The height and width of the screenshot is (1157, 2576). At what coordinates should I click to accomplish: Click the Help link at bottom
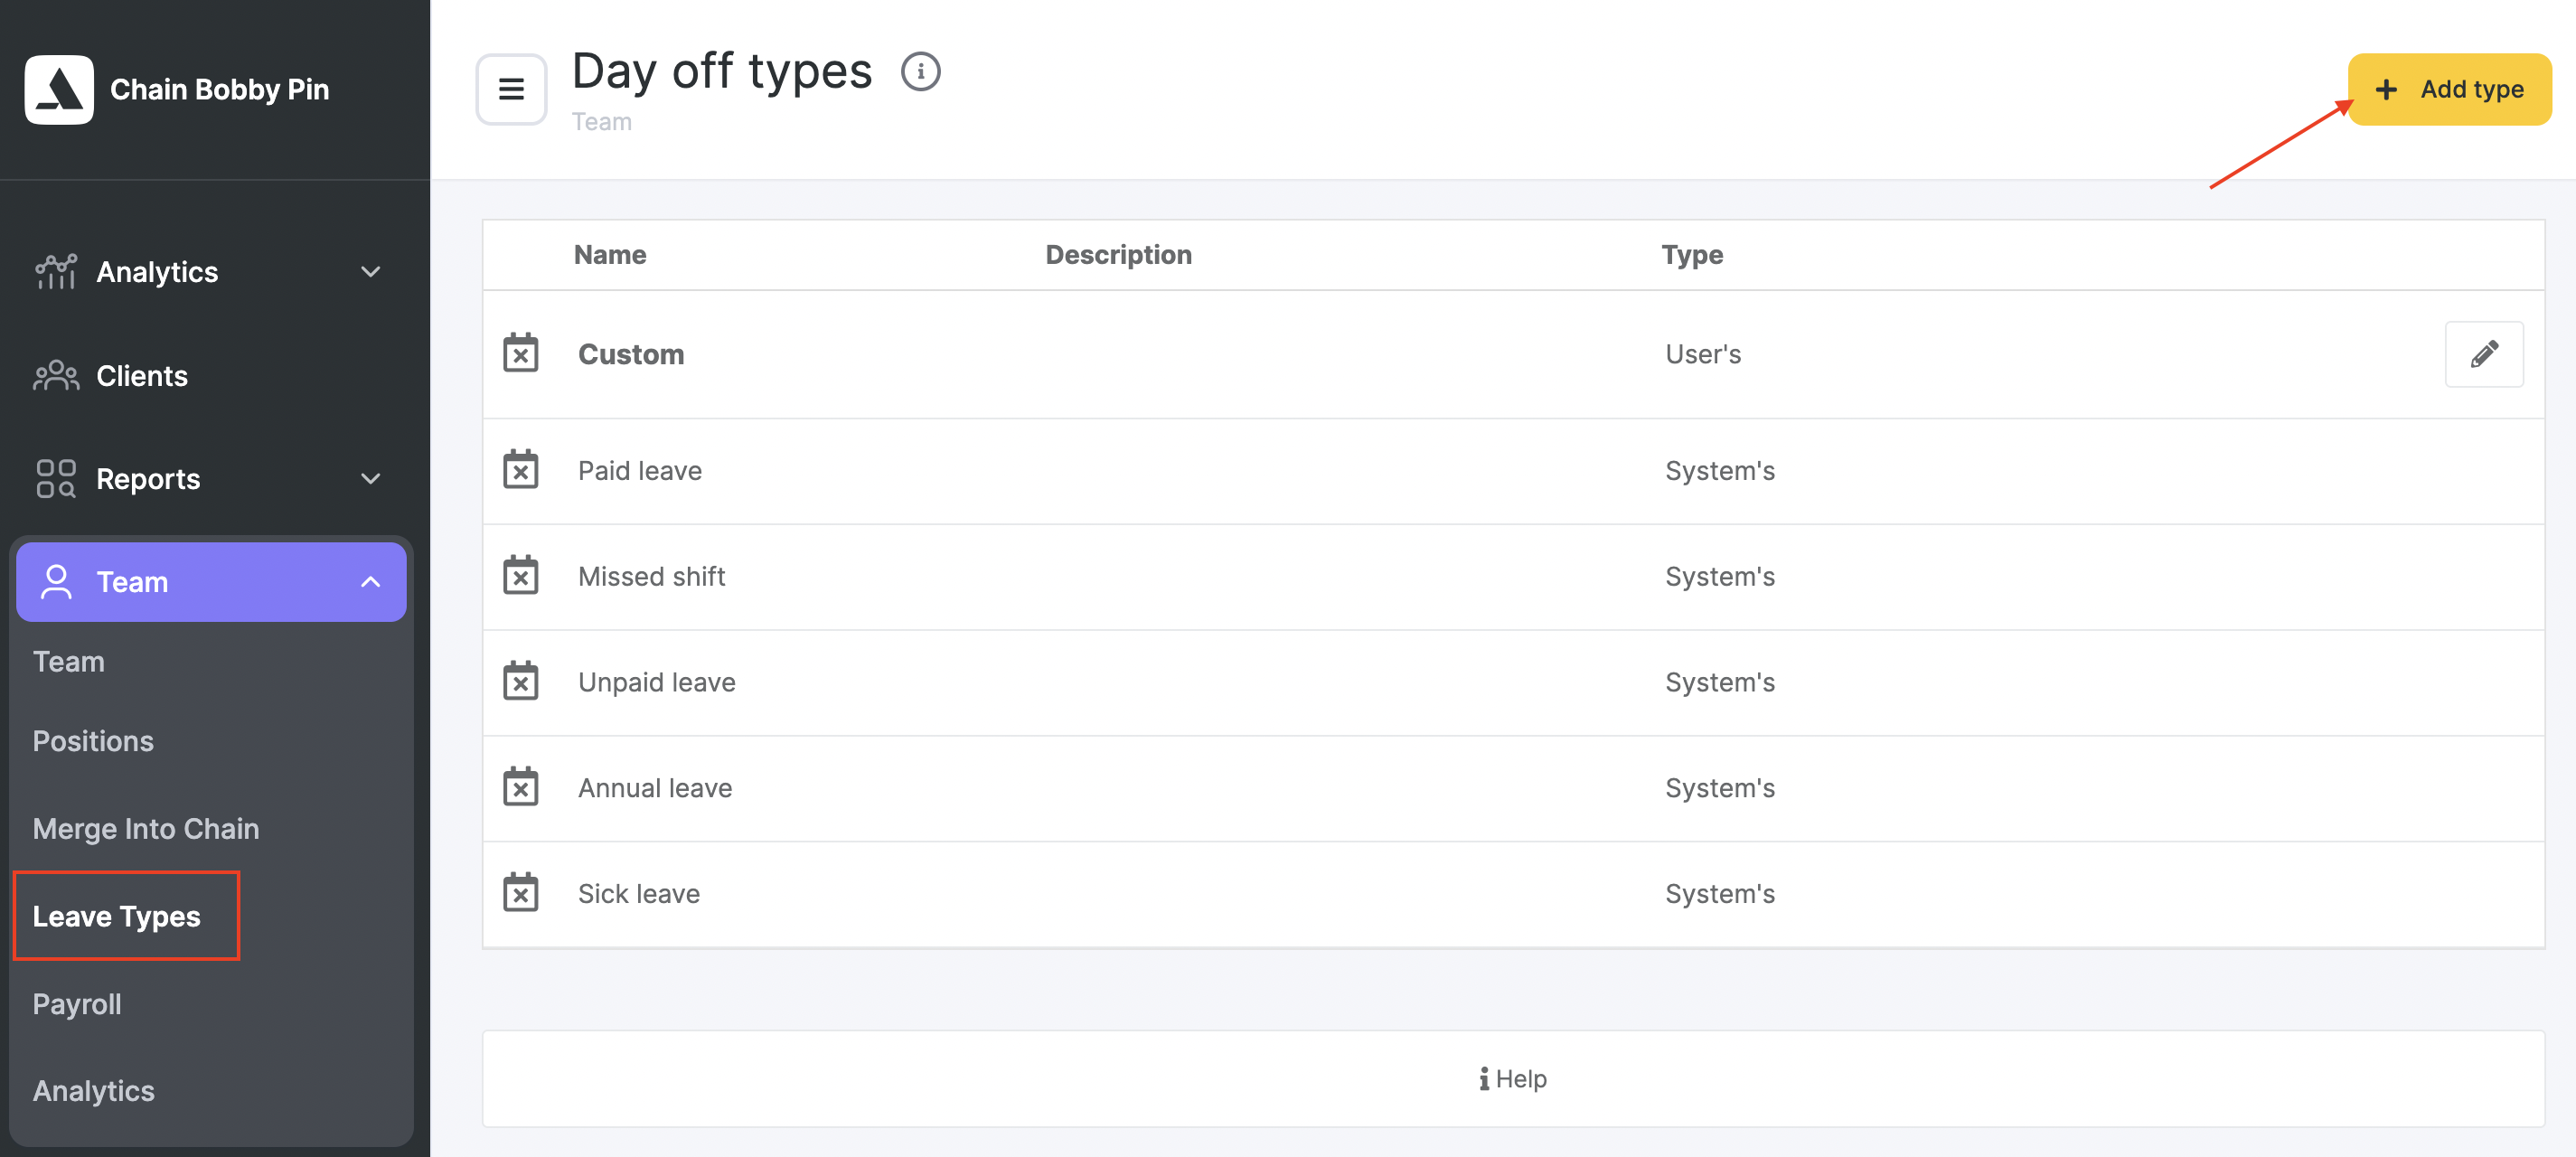point(1512,1079)
